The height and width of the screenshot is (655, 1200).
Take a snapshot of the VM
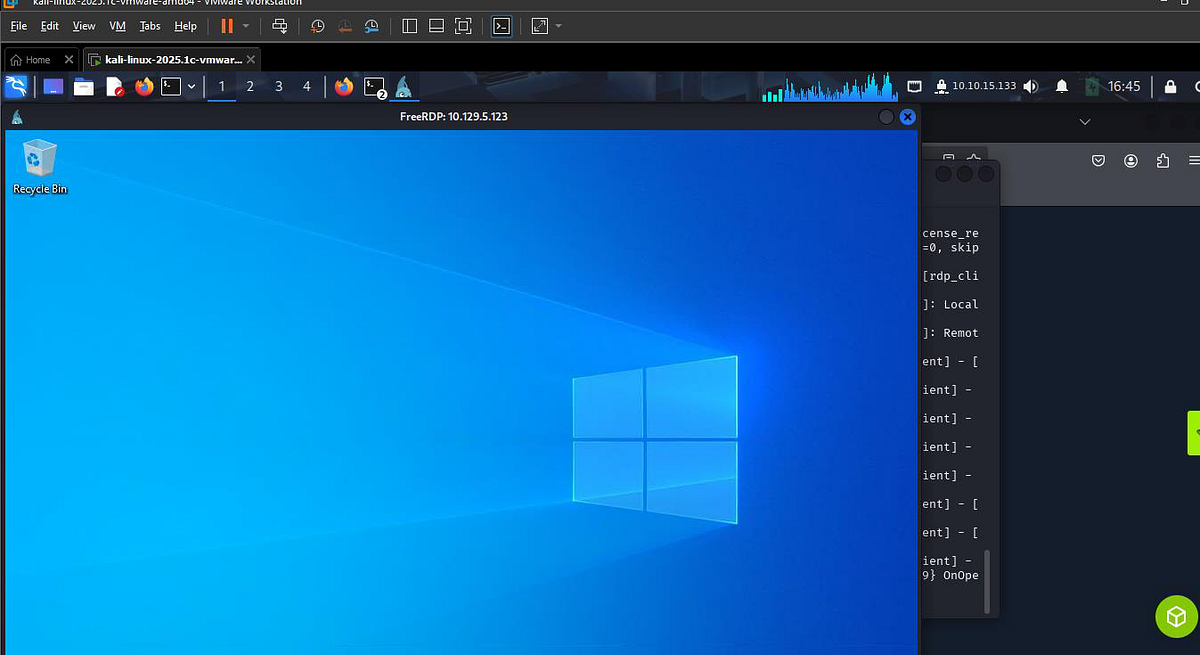pos(317,26)
